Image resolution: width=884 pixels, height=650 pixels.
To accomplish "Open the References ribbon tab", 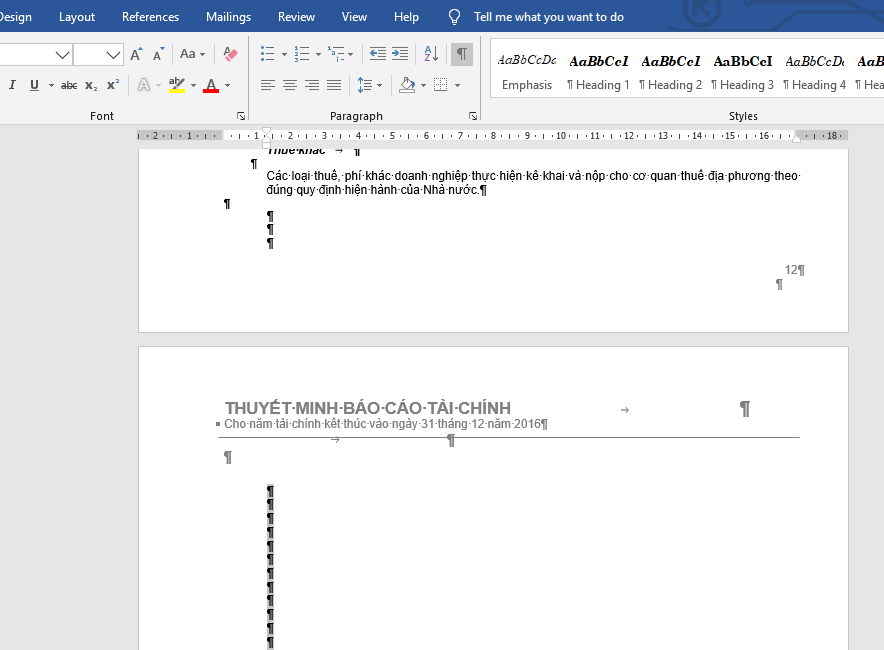I will (151, 17).
